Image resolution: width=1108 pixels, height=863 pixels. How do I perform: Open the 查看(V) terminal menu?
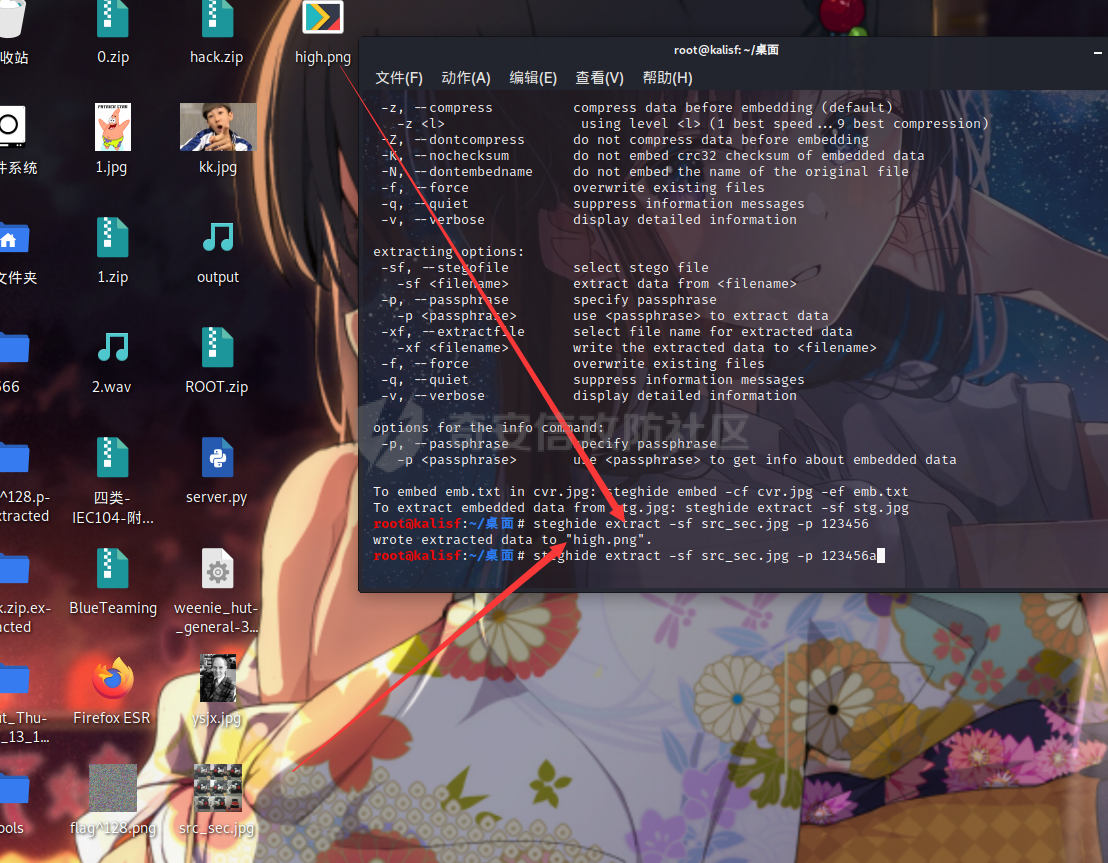tap(599, 78)
